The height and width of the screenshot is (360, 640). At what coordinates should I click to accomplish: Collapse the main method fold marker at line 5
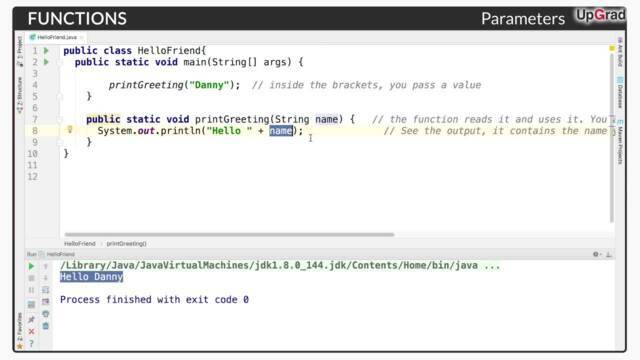[x=60, y=96]
